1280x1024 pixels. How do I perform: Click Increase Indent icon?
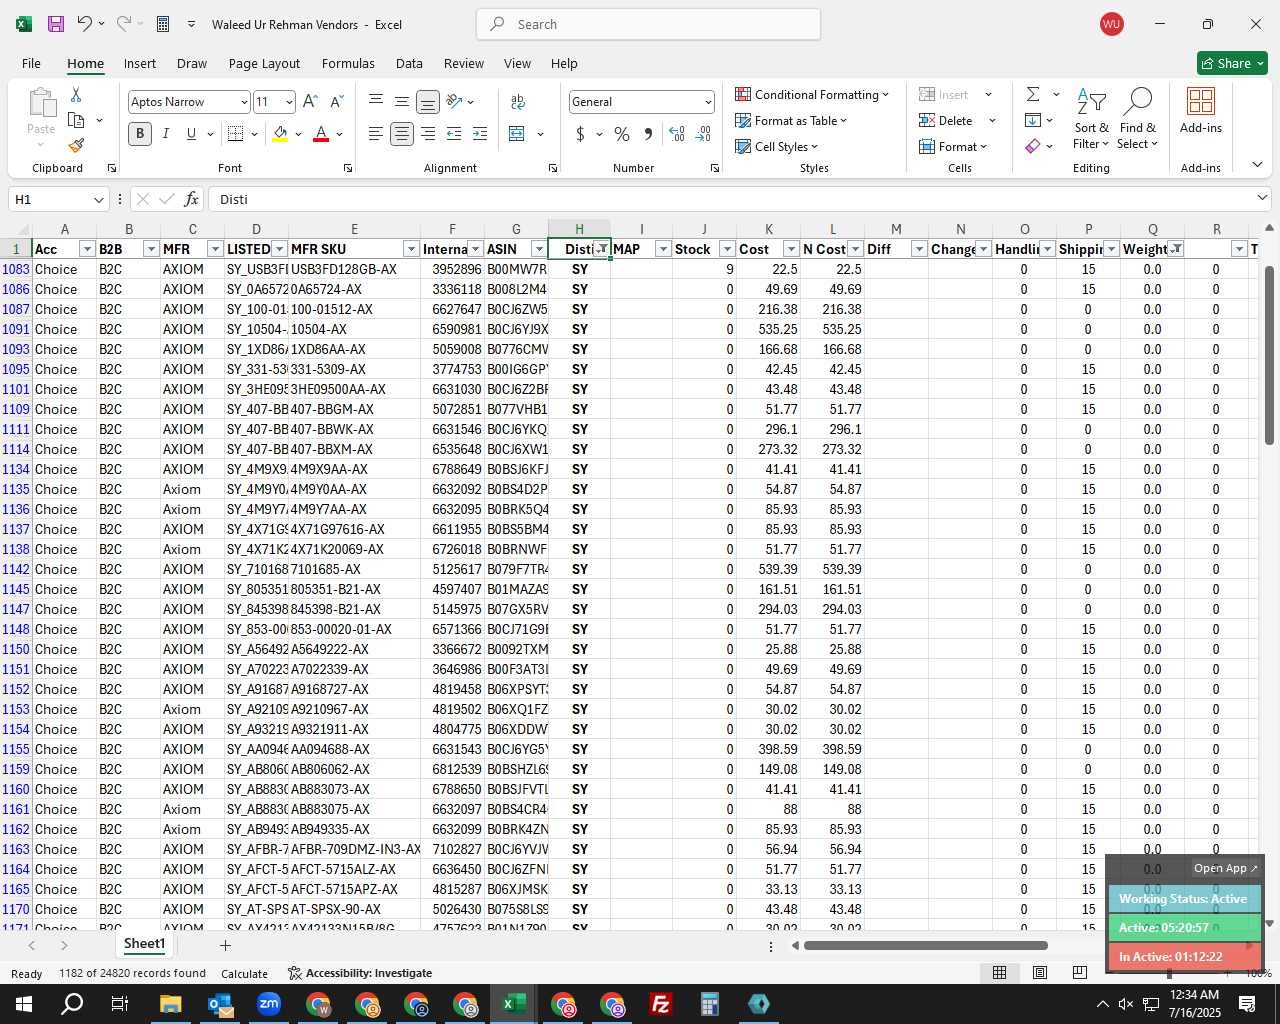coord(480,134)
